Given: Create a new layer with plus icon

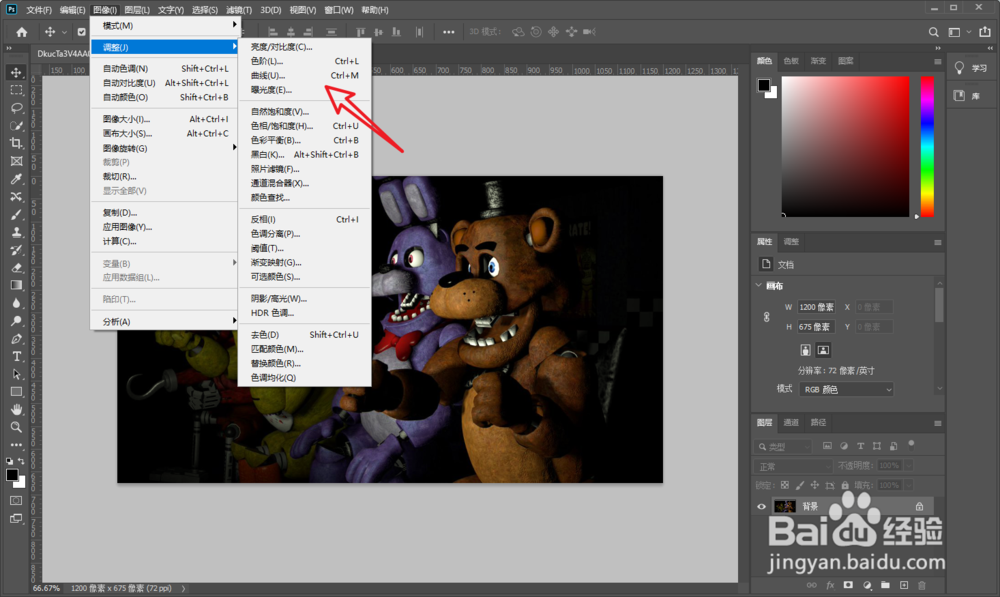Looking at the screenshot, I should [904, 585].
